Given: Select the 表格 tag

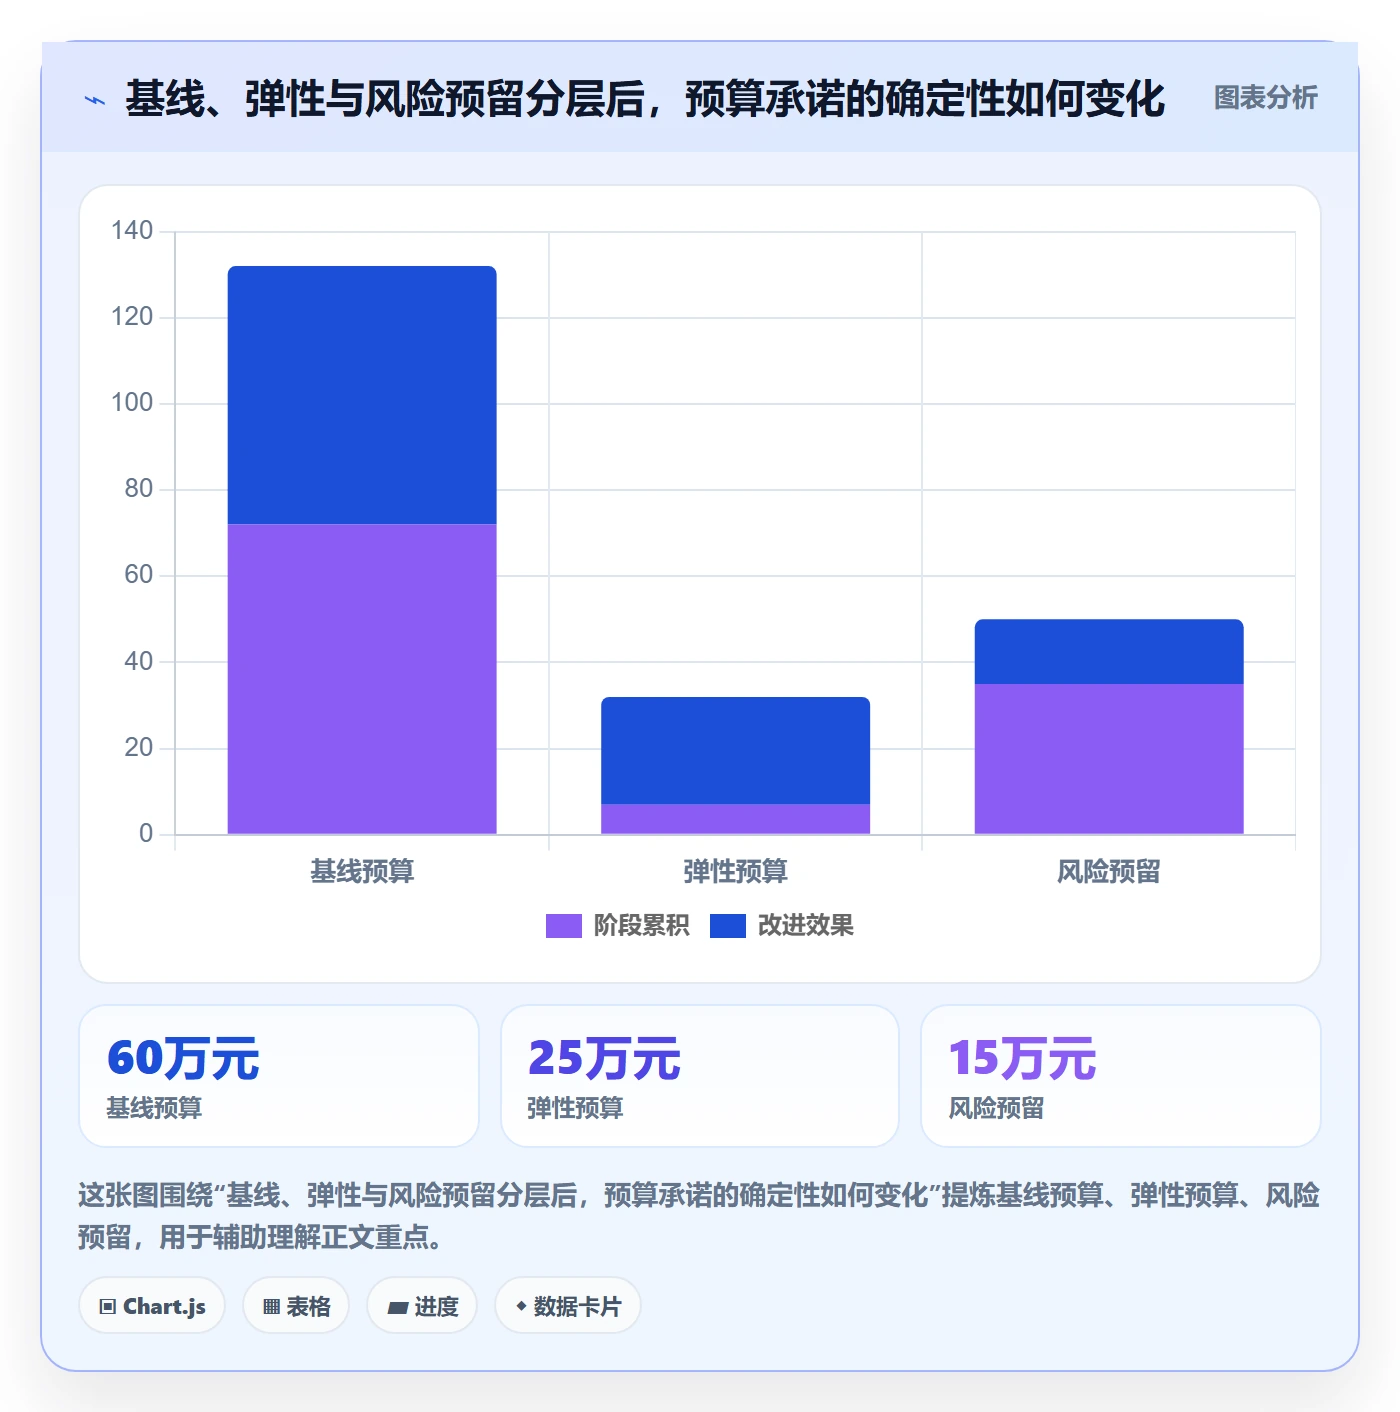Looking at the screenshot, I should tap(296, 1306).
